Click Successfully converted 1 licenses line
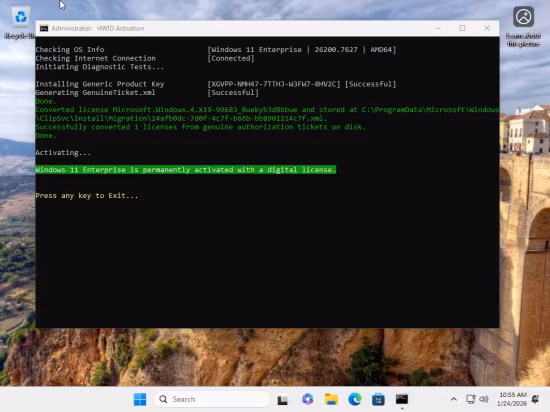Image resolution: width=550 pixels, height=412 pixels. [201, 127]
